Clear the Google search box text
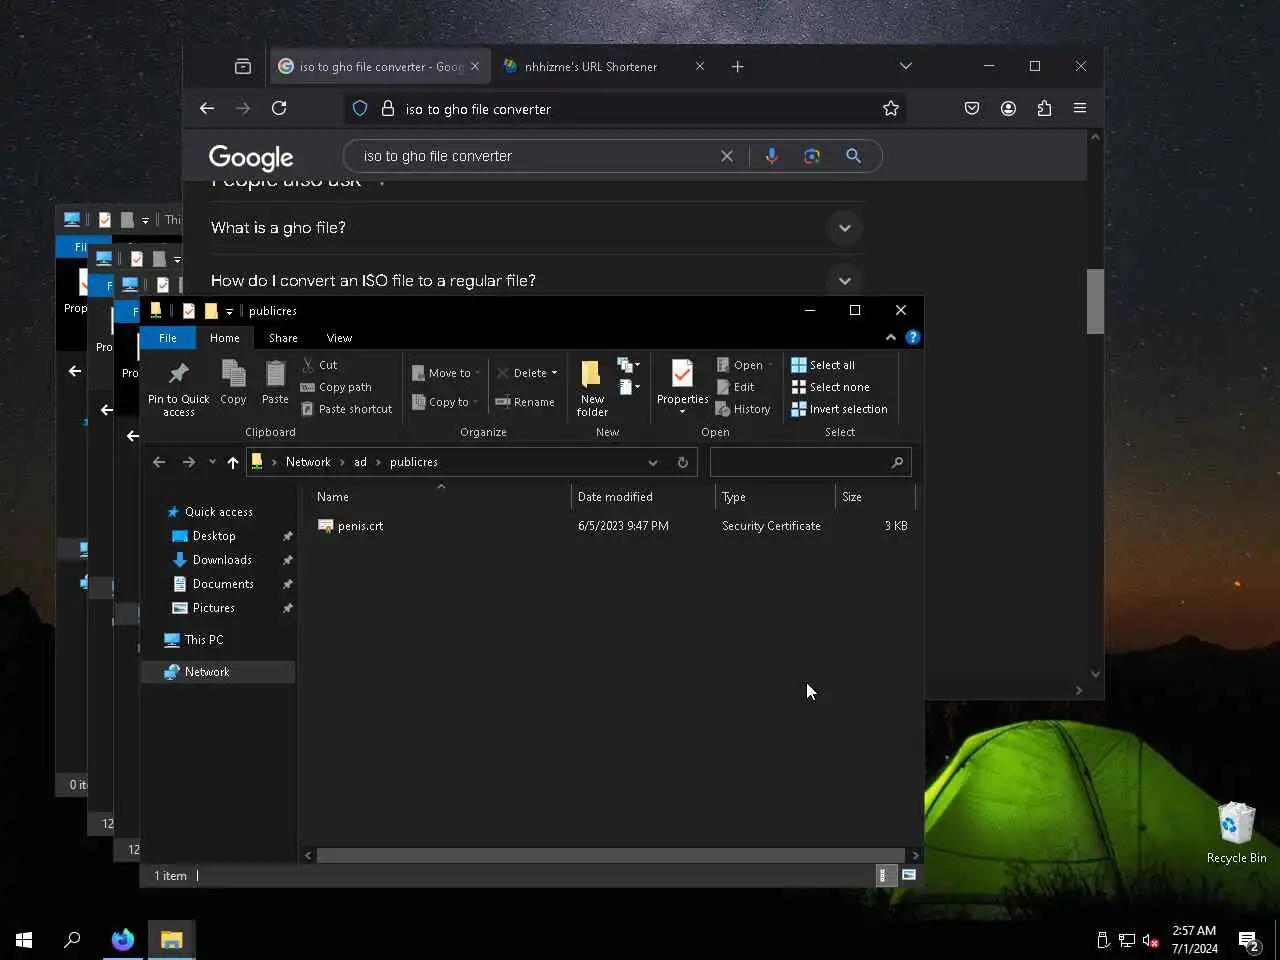The width and height of the screenshot is (1280, 960). coord(727,156)
